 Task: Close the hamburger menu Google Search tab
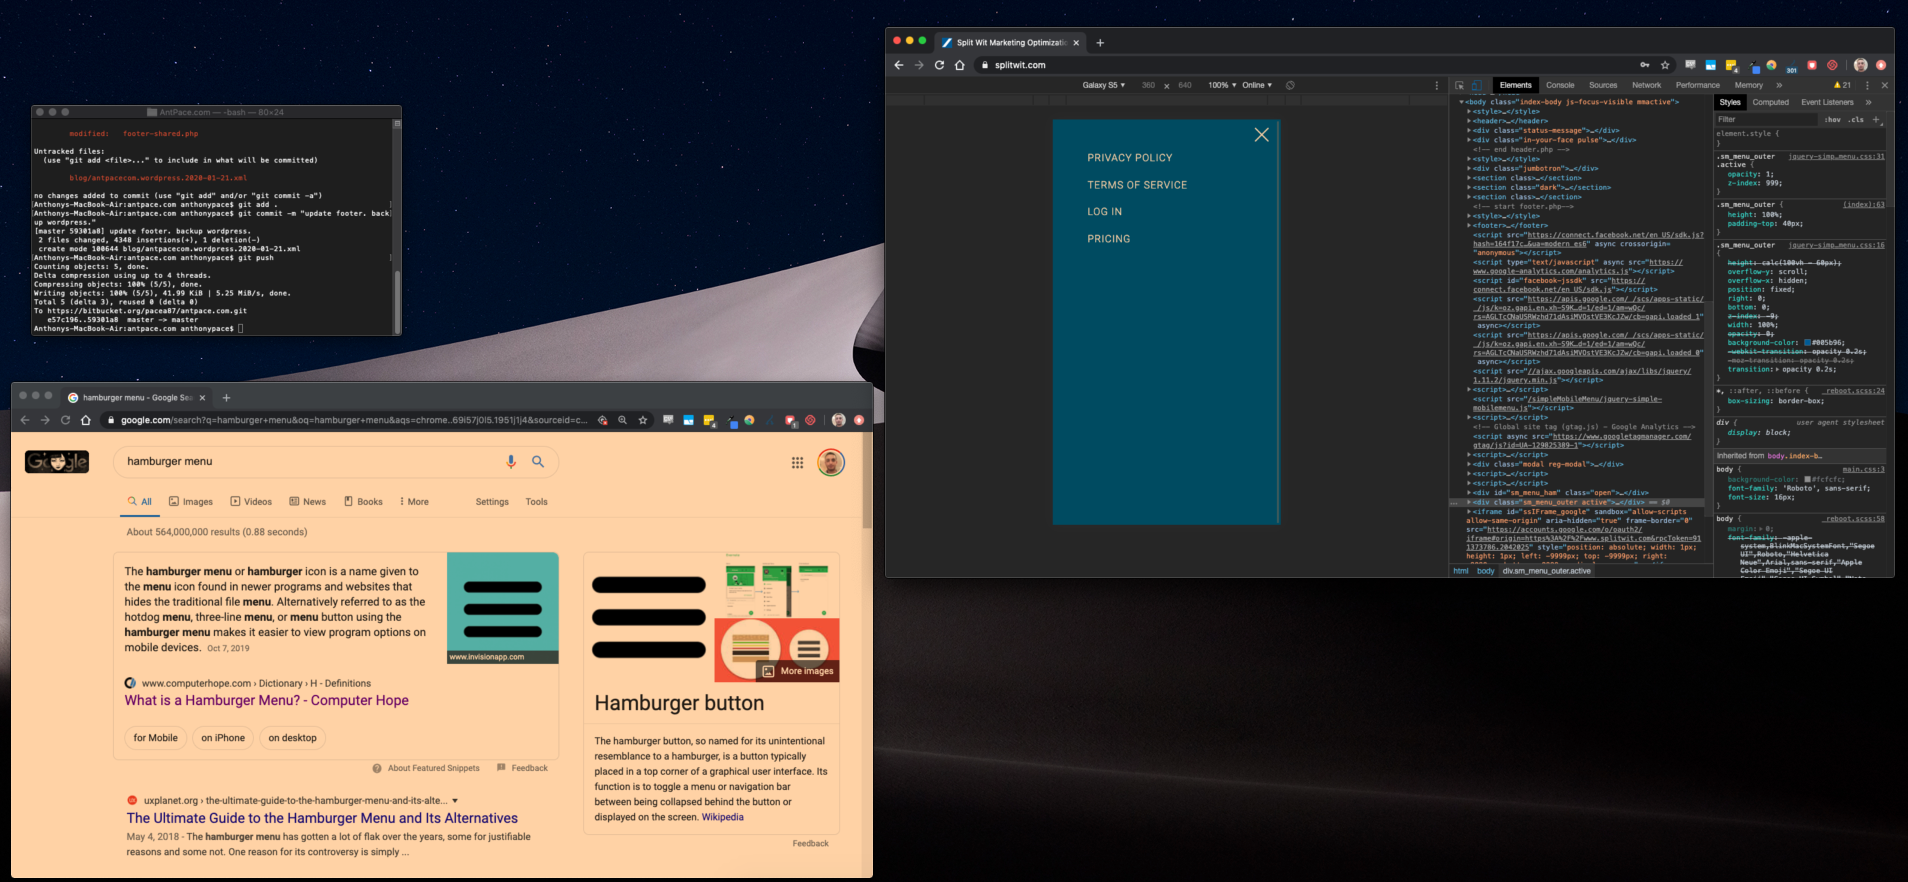click(202, 398)
